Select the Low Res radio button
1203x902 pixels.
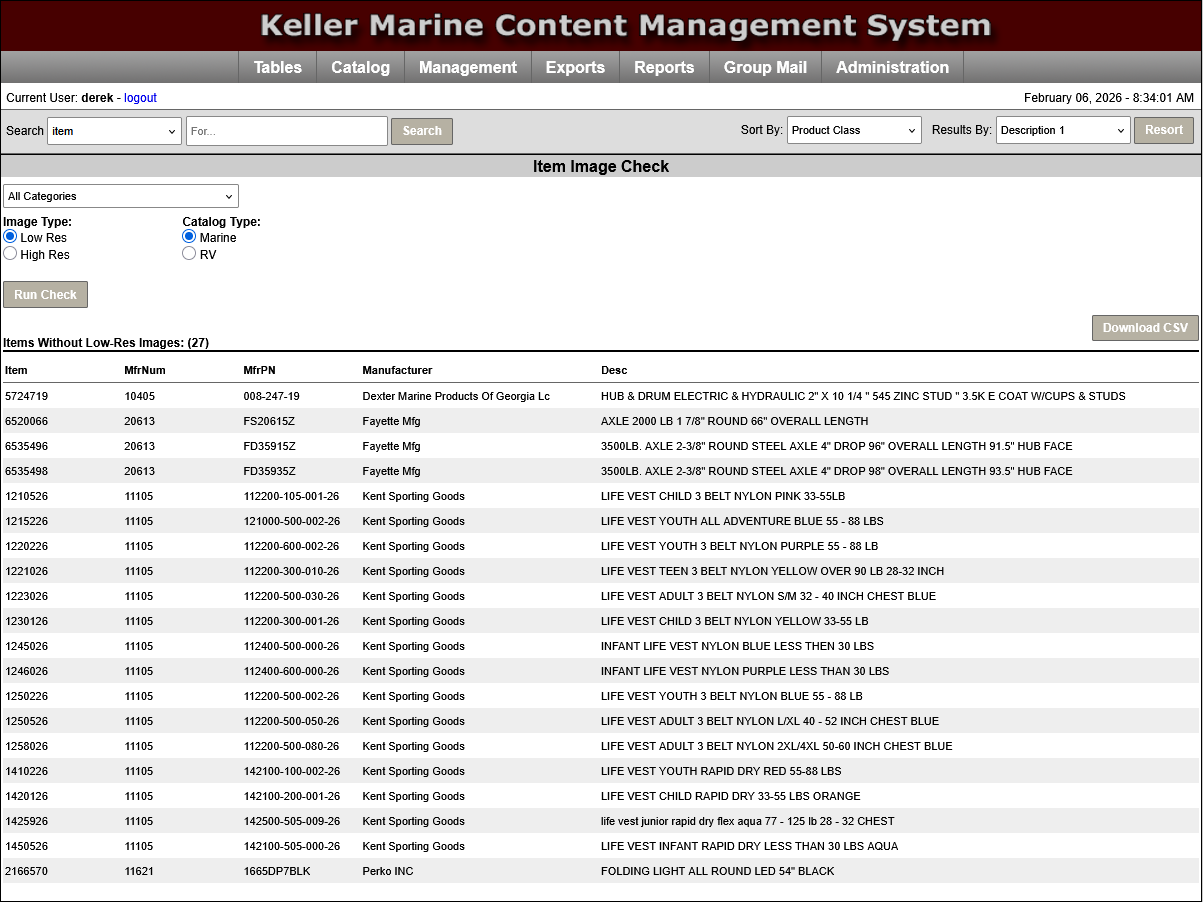10,236
